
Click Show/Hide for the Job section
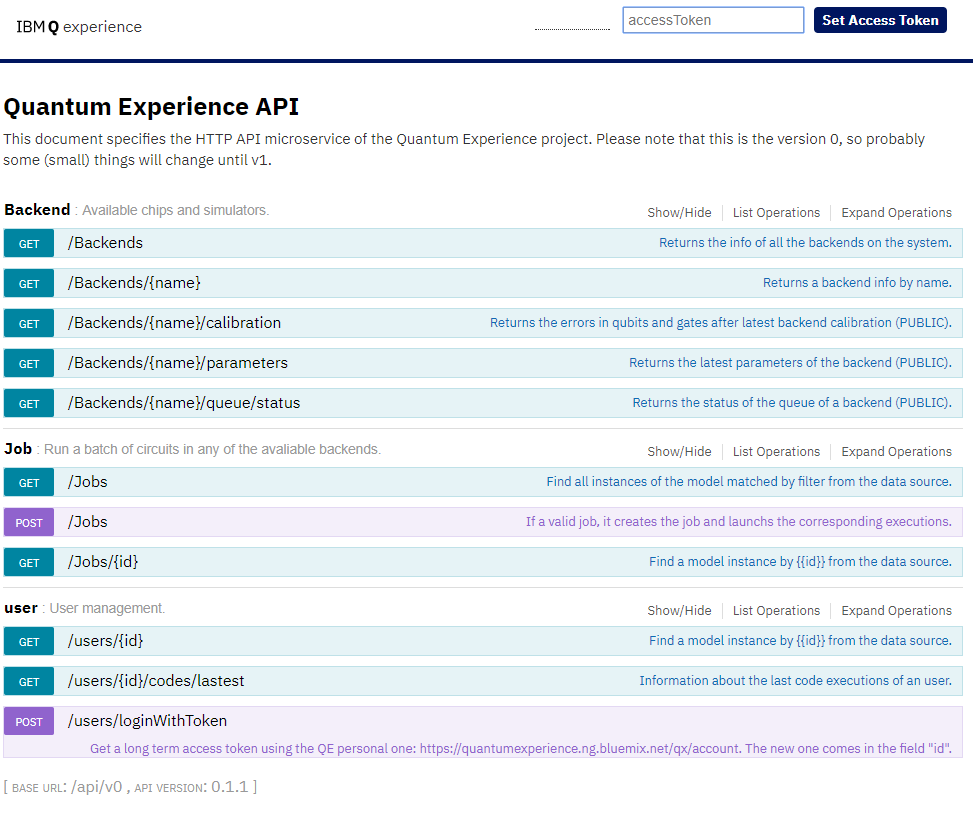(679, 451)
